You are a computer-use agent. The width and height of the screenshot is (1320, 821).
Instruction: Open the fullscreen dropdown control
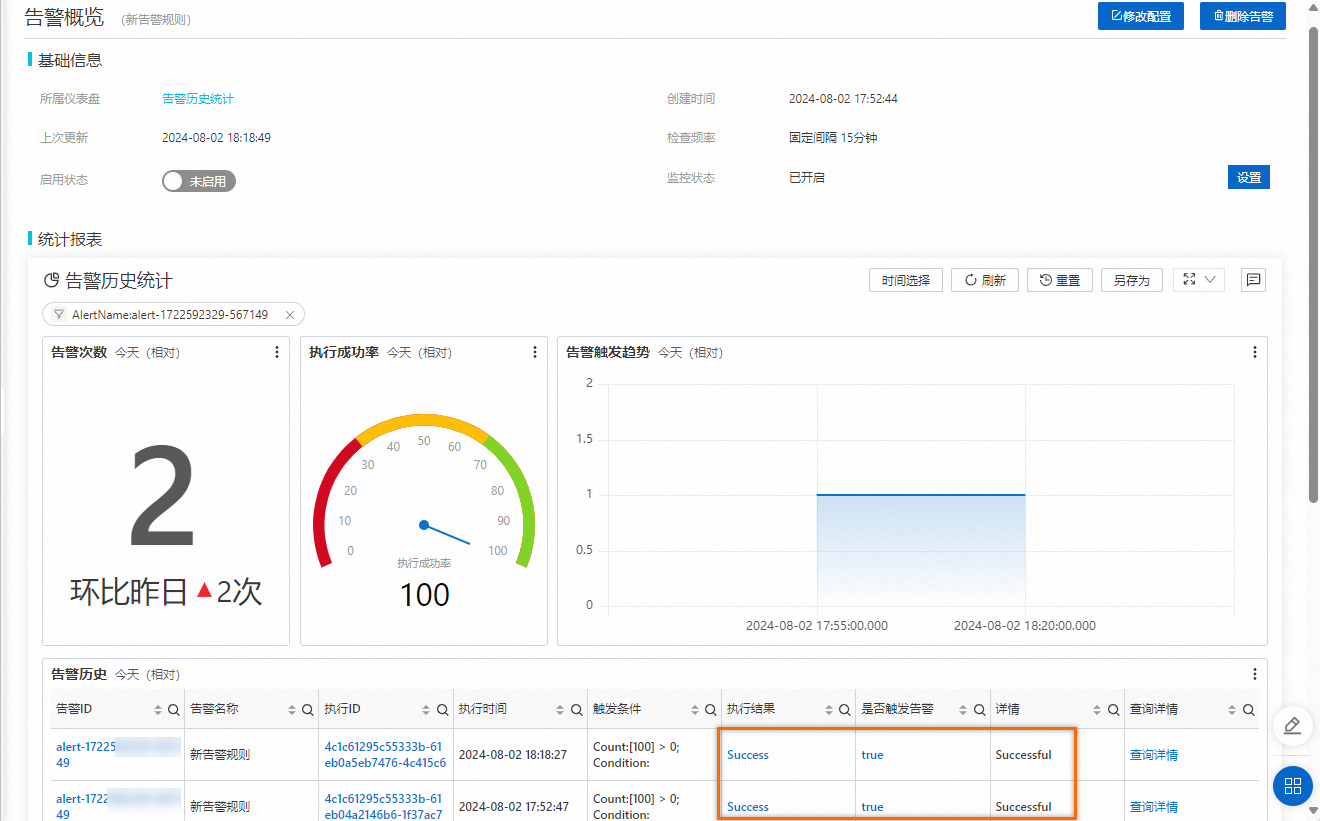(x=1199, y=280)
